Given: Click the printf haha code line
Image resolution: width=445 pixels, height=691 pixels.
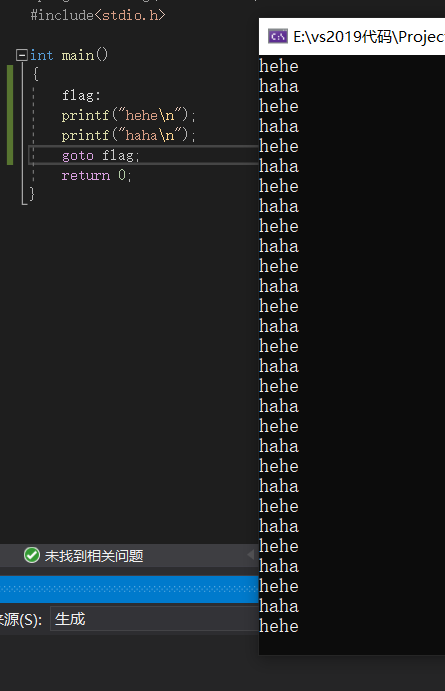Looking at the screenshot, I should point(128,135).
